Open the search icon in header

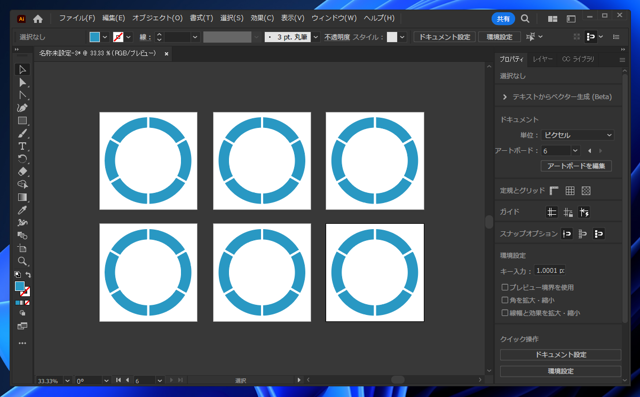(x=525, y=19)
